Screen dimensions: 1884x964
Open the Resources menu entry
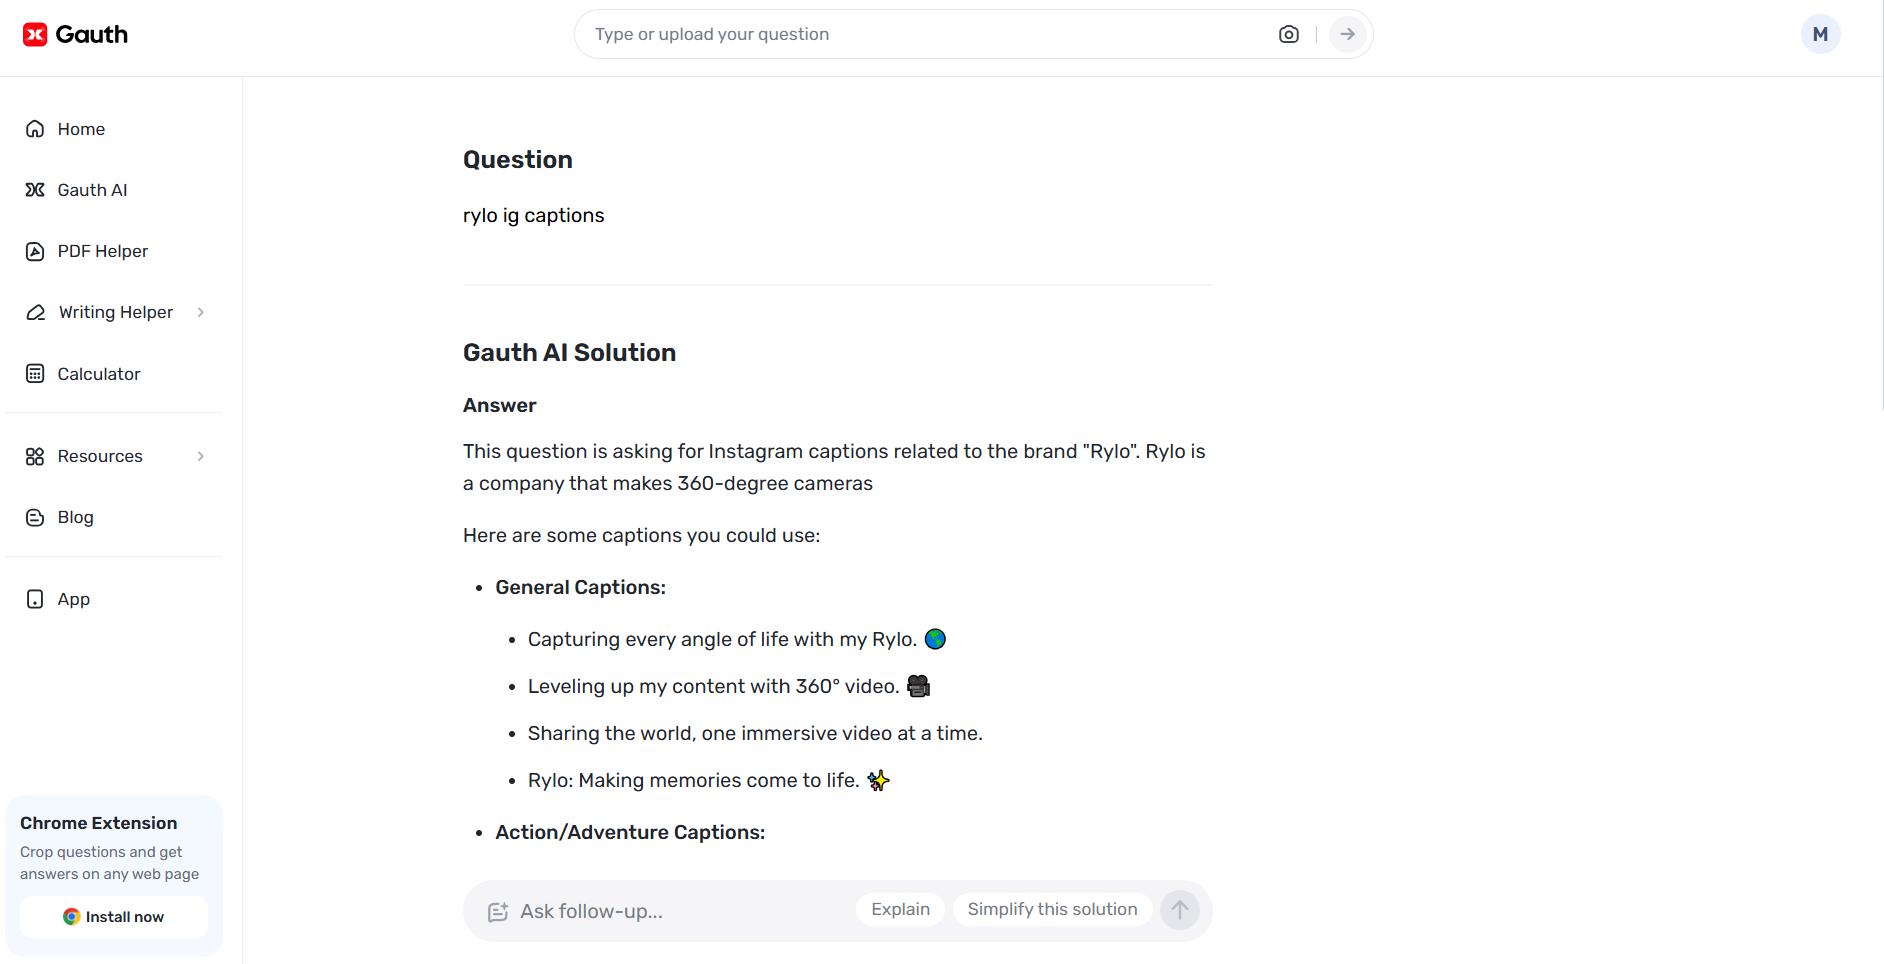(x=99, y=456)
